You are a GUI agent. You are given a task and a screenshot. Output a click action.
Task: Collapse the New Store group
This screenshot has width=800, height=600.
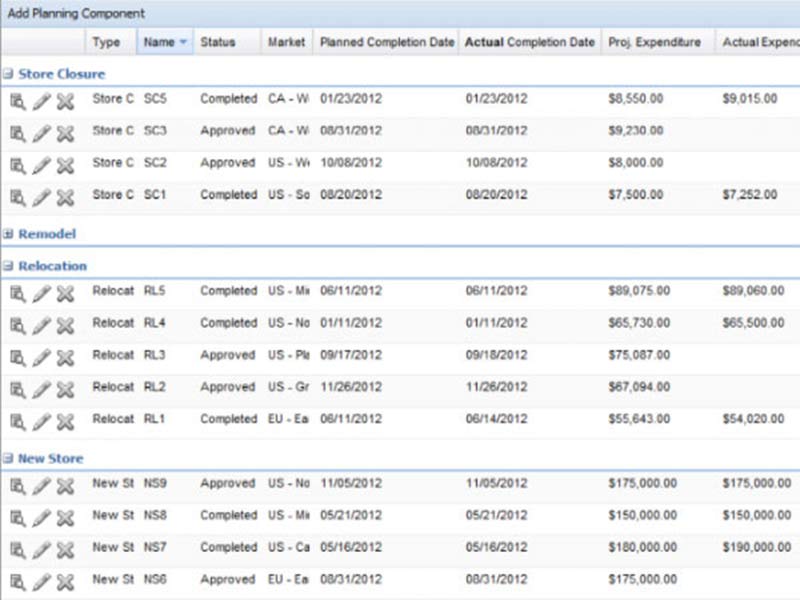coord(8,458)
